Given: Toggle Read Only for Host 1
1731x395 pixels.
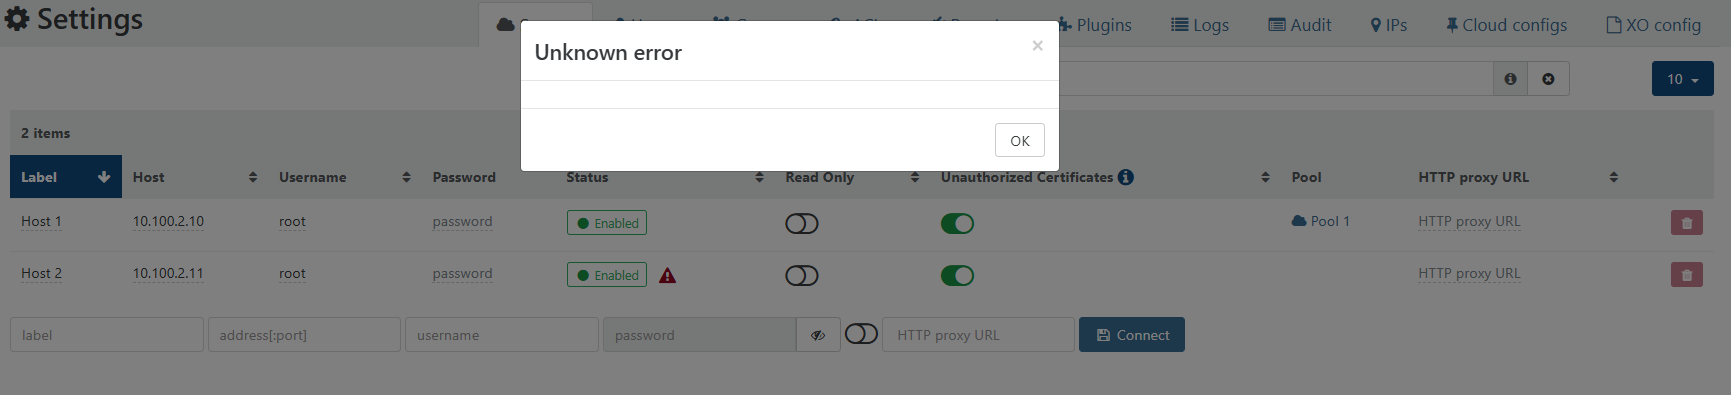Looking at the screenshot, I should (802, 223).
